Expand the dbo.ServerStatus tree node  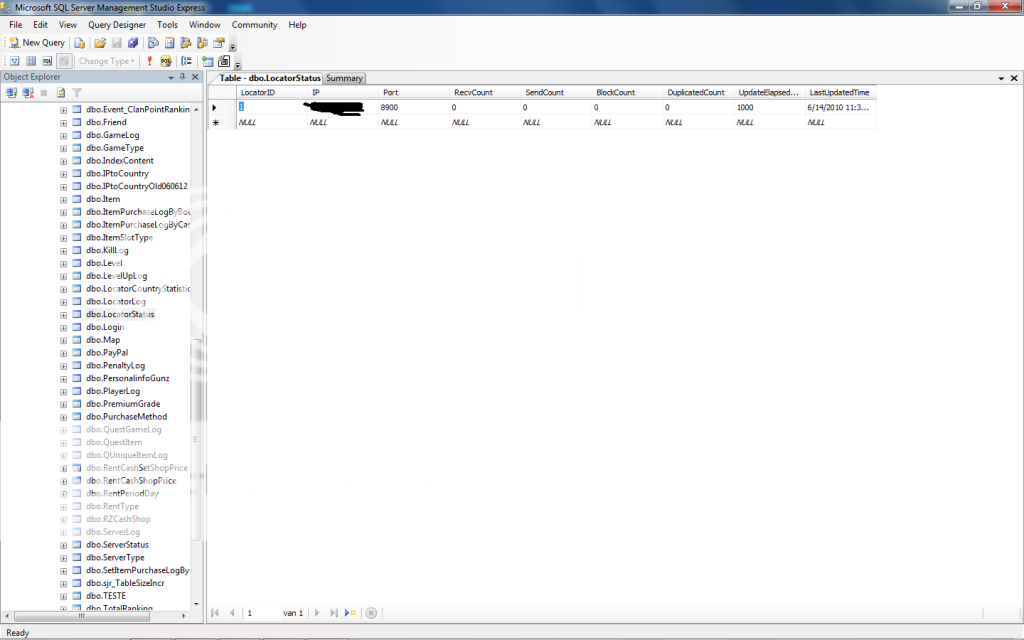click(x=64, y=545)
